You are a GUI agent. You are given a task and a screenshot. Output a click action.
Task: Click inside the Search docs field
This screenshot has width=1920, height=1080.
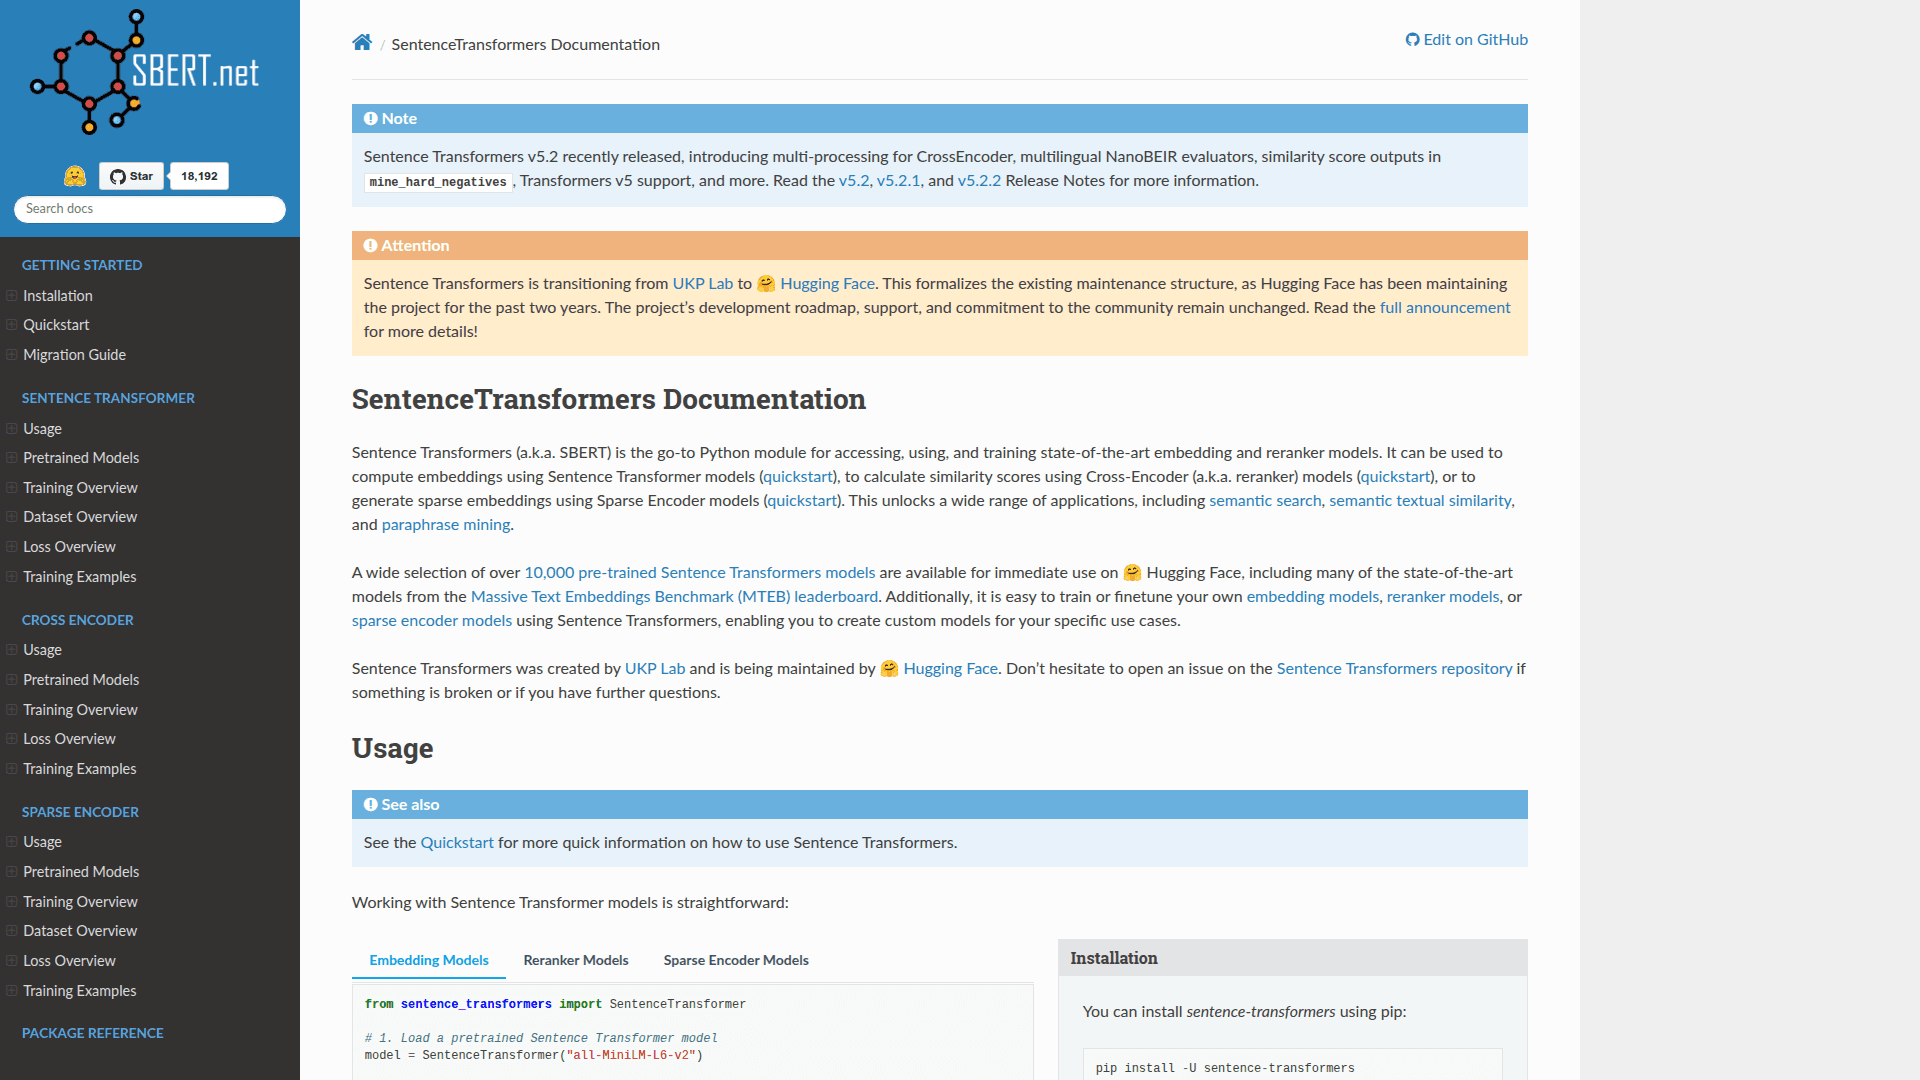tap(149, 209)
